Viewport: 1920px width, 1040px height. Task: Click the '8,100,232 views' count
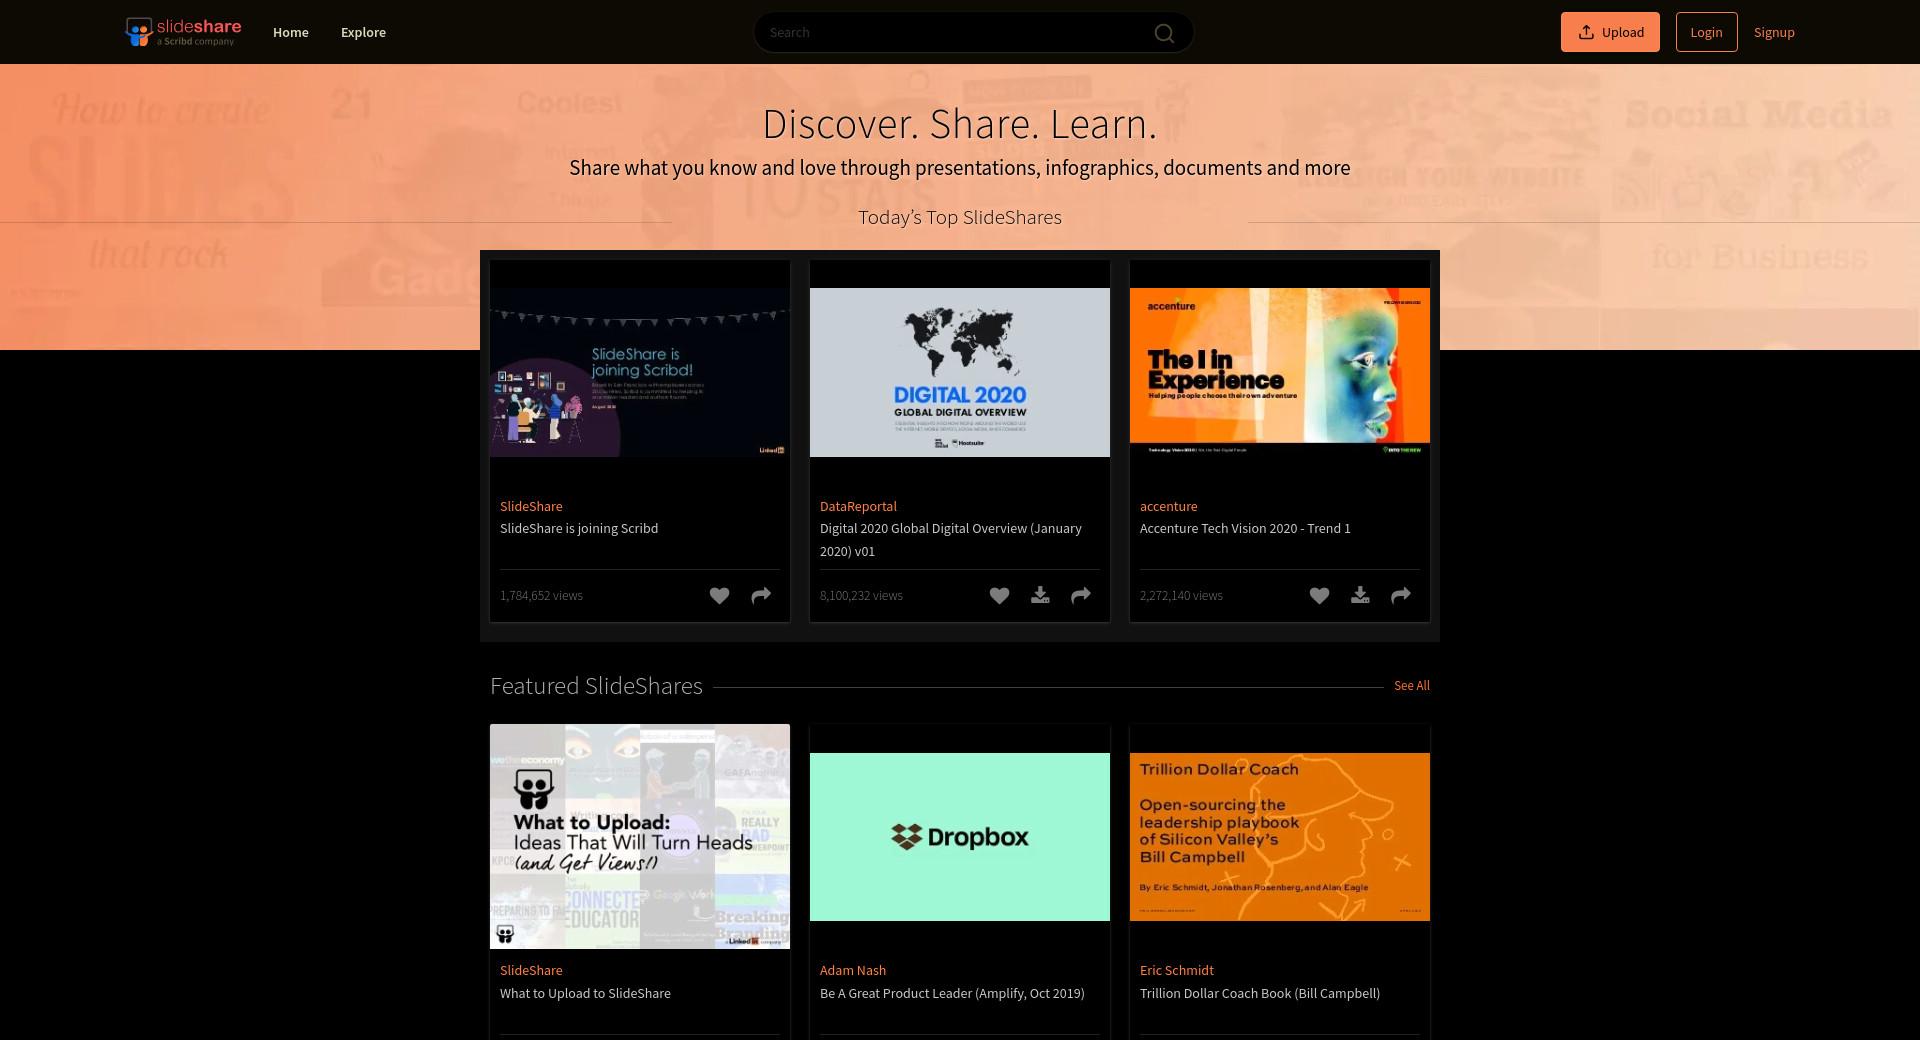click(861, 595)
